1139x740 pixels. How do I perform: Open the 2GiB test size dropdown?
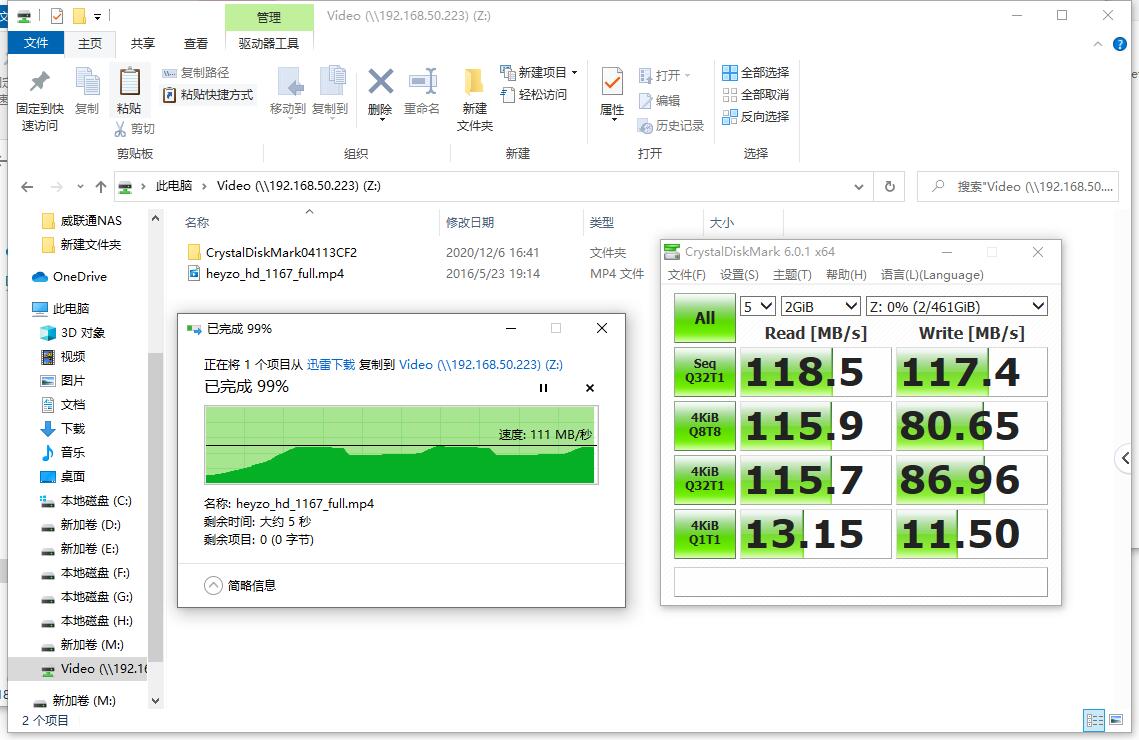click(820, 306)
